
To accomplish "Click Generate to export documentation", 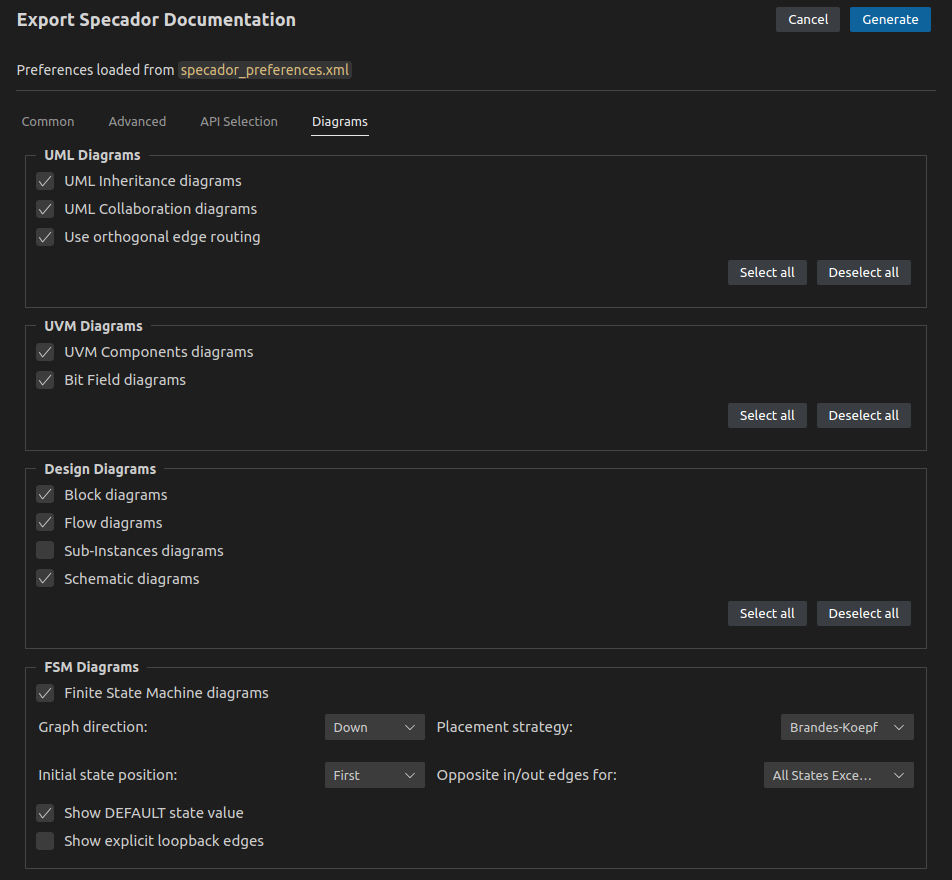I will (889, 19).
